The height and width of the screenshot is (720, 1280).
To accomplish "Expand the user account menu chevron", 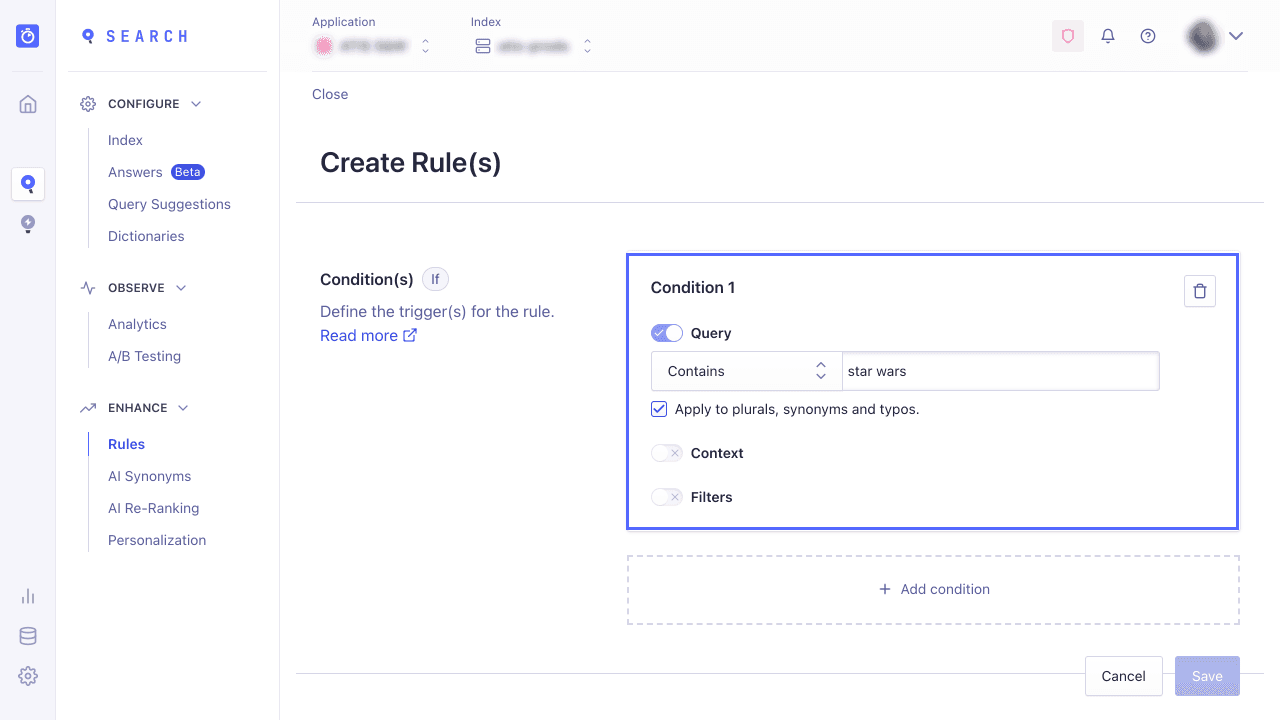I will coord(1236,36).
